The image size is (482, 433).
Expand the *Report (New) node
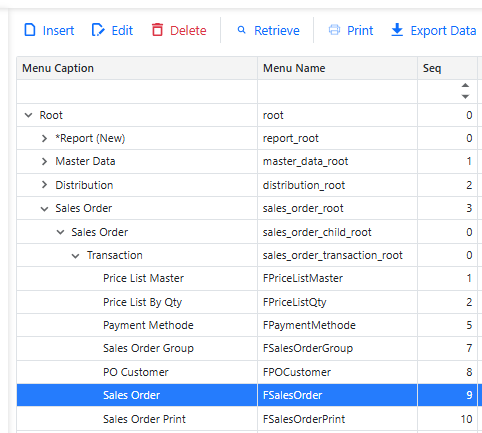pos(44,138)
